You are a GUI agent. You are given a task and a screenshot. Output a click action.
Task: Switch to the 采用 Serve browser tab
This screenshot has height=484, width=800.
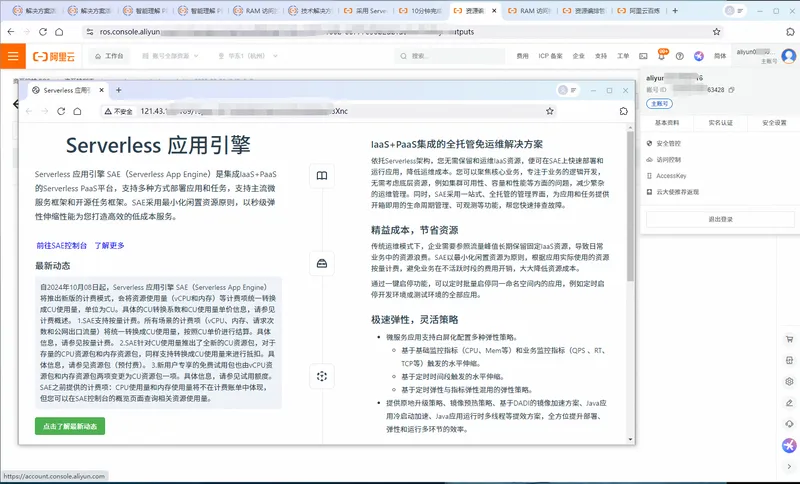click(x=365, y=11)
